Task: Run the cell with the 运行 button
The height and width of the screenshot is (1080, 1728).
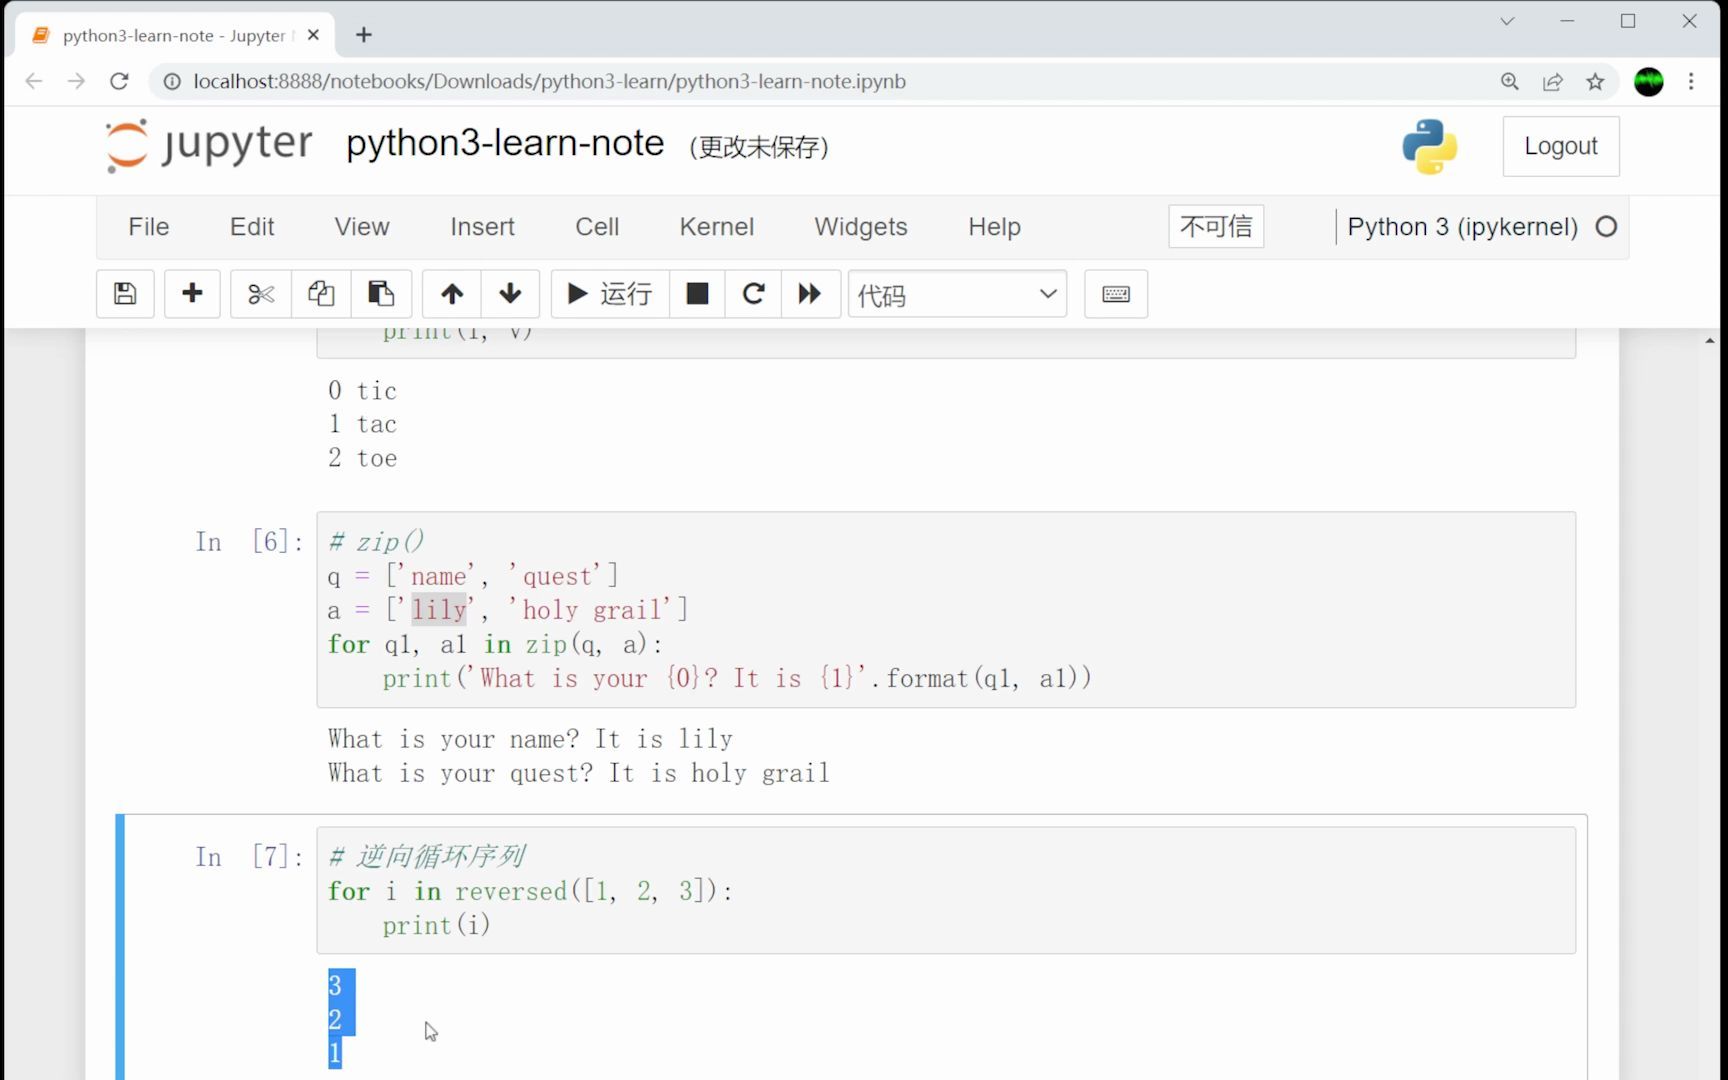Action: click(609, 294)
